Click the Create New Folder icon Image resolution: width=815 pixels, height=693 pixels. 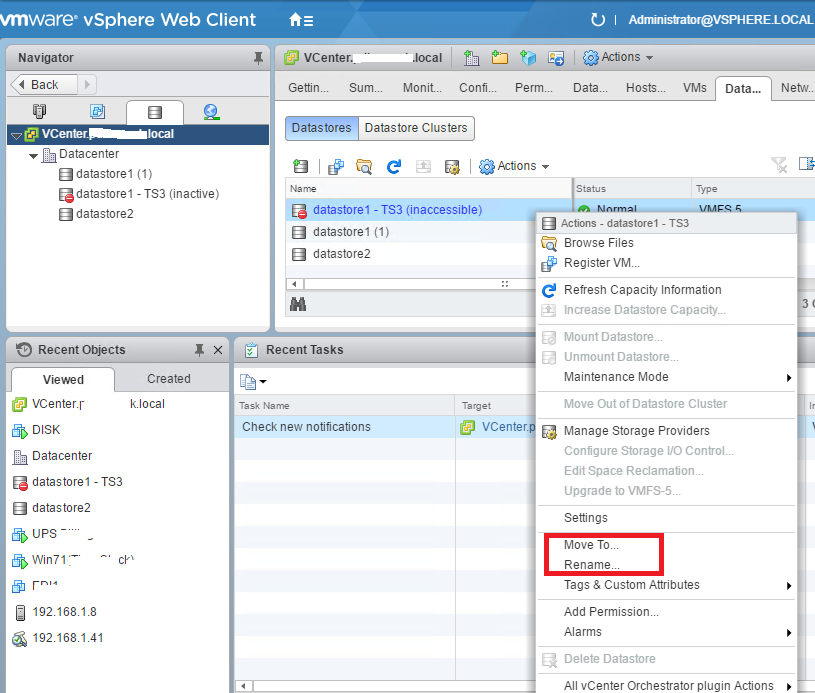(499, 57)
